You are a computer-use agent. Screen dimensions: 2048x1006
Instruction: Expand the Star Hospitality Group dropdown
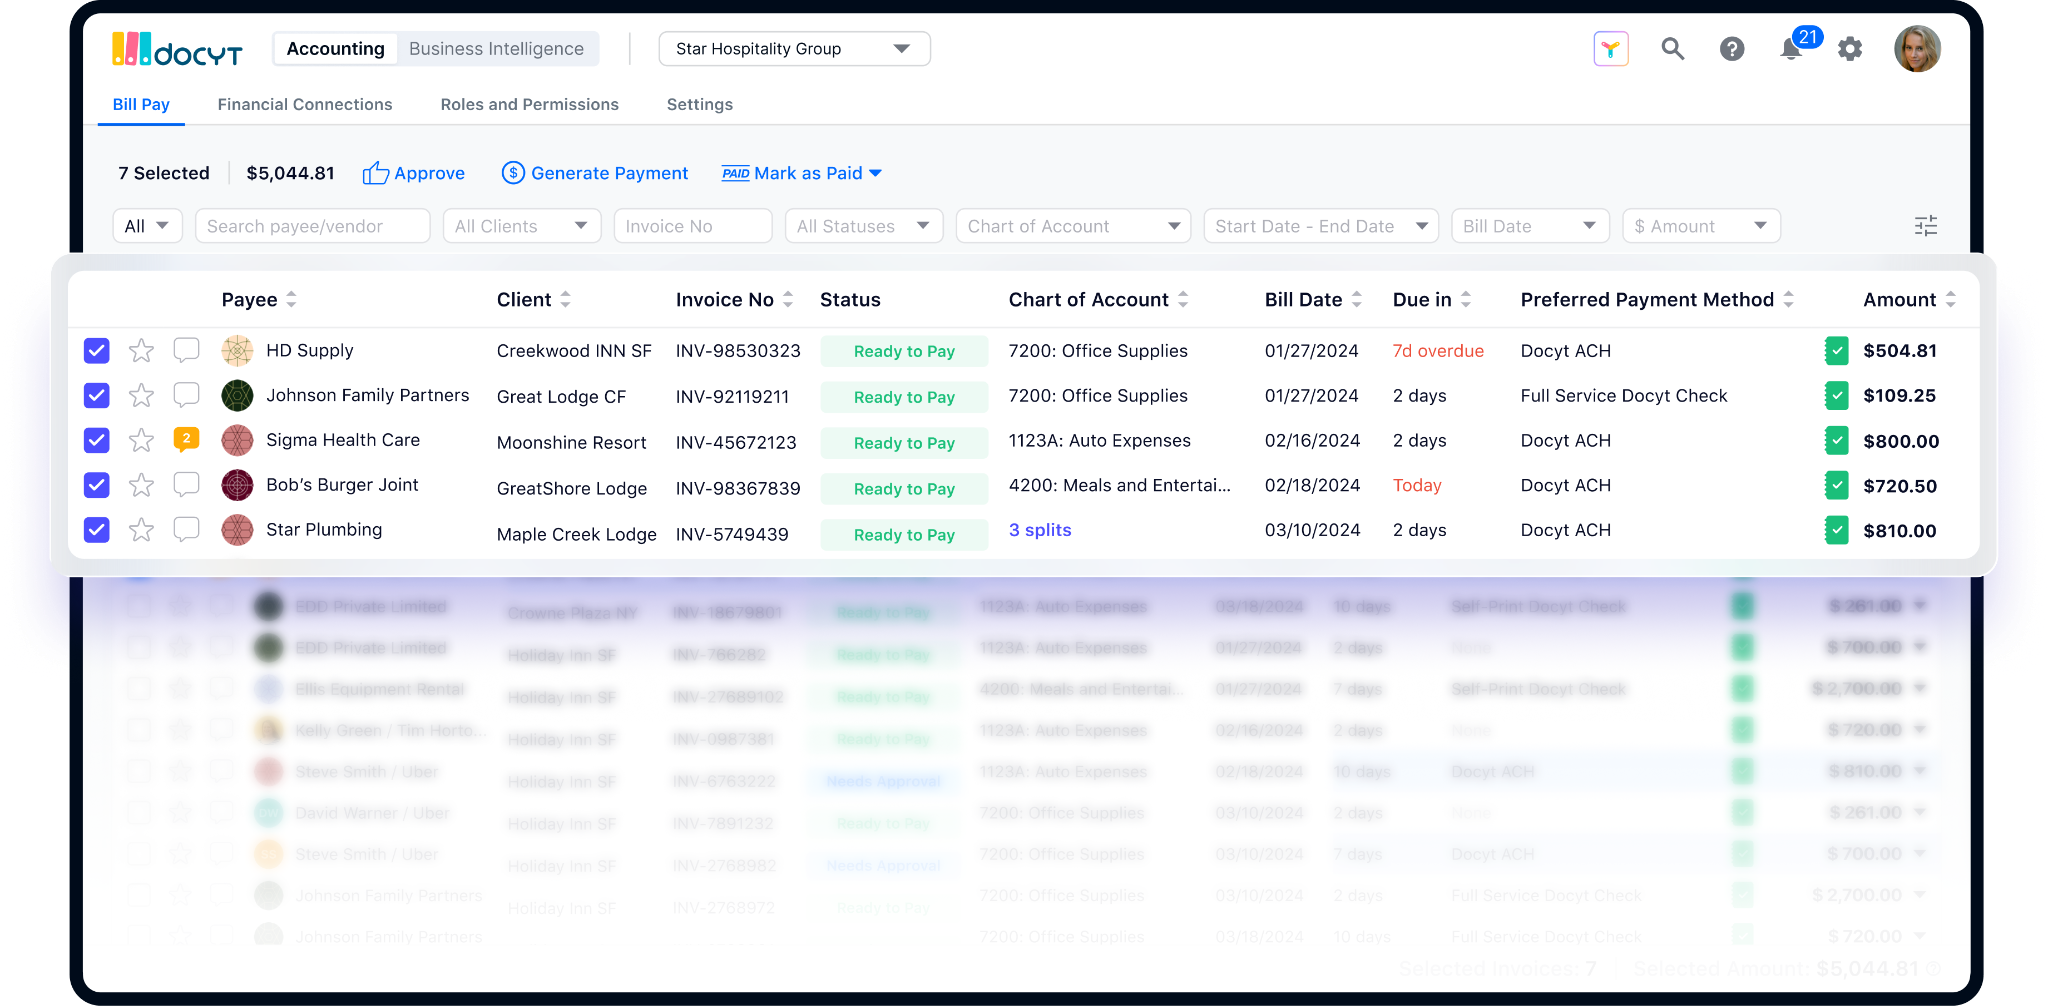pyautogui.click(x=794, y=49)
